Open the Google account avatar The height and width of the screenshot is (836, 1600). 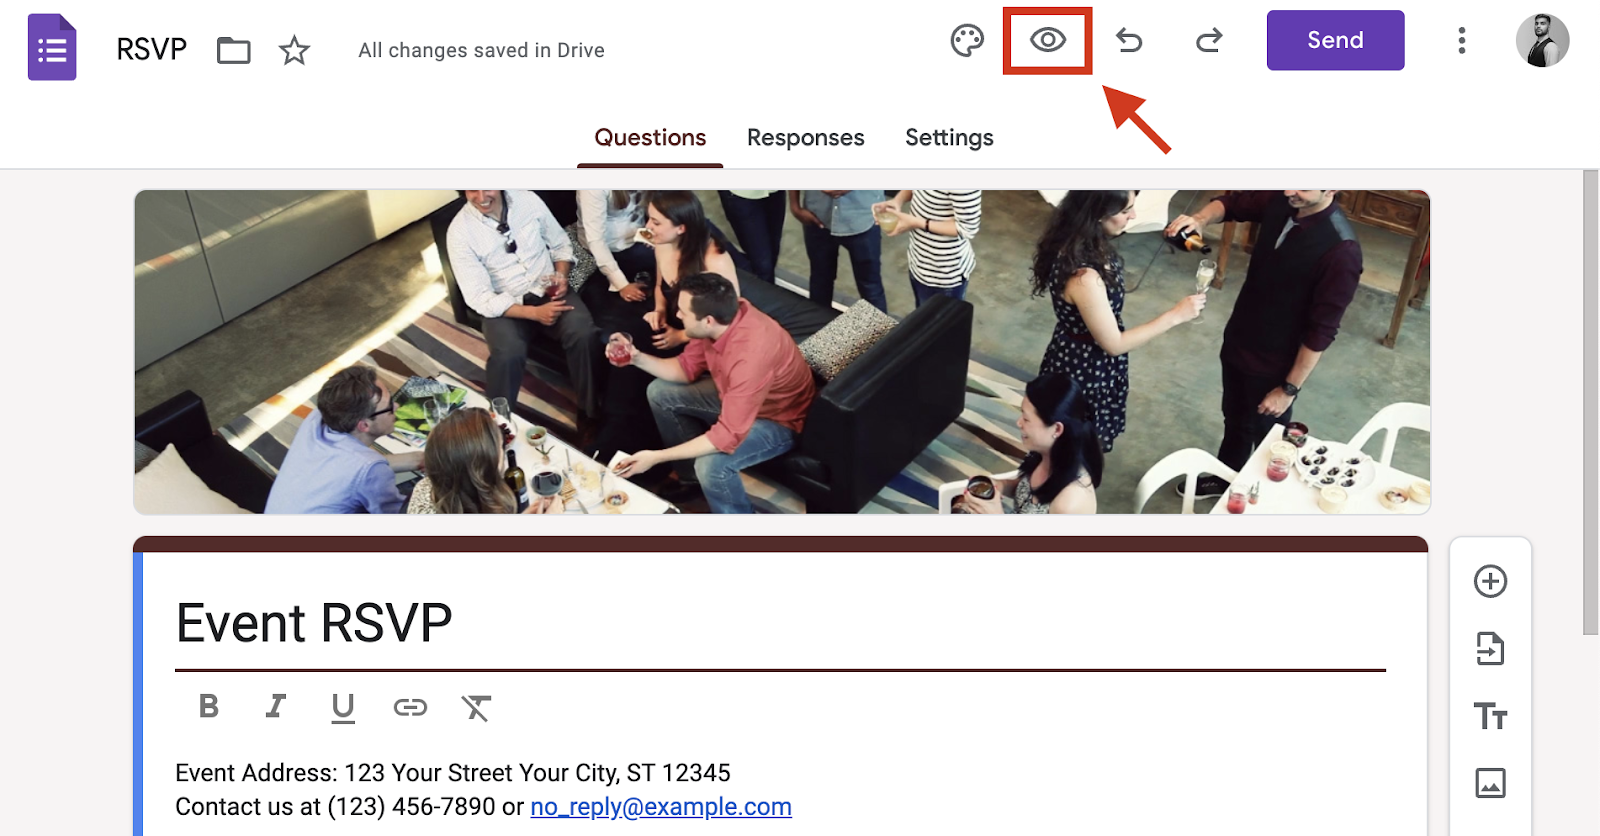pyautogui.click(x=1542, y=41)
